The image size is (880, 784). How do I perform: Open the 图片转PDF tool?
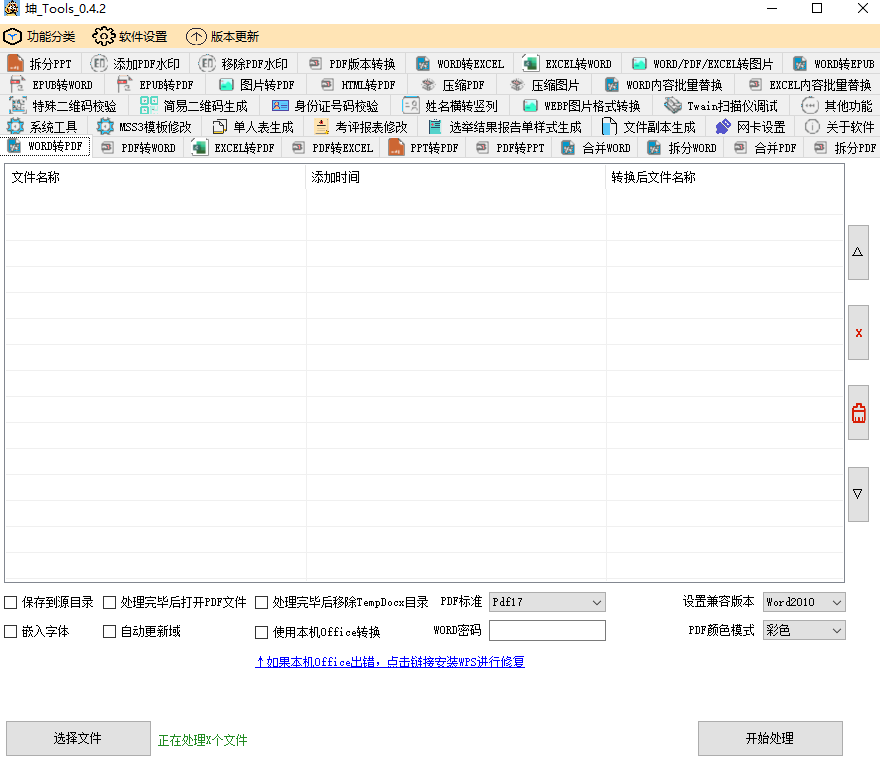(x=256, y=85)
